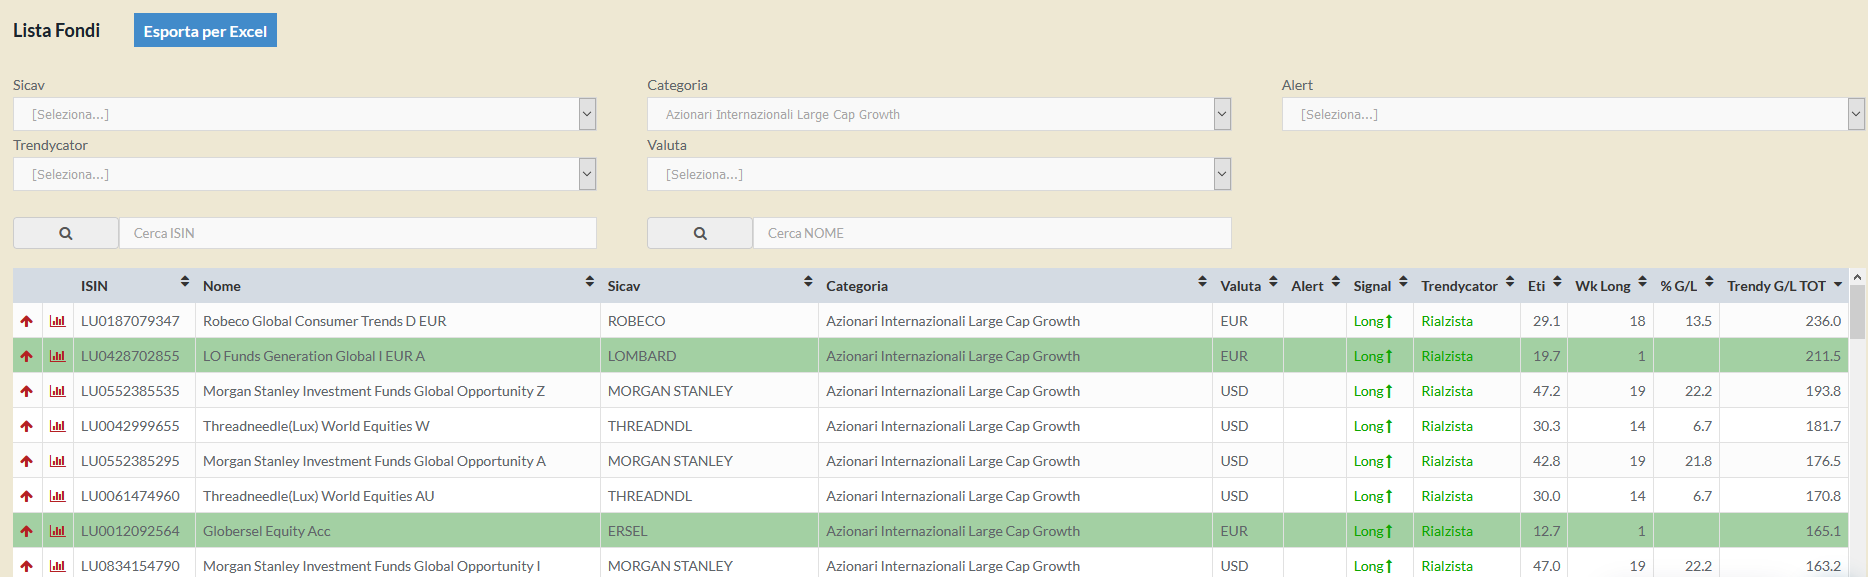The height and width of the screenshot is (577, 1868).
Task: Open the Valuta dropdown selector
Action: click(x=1221, y=174)
